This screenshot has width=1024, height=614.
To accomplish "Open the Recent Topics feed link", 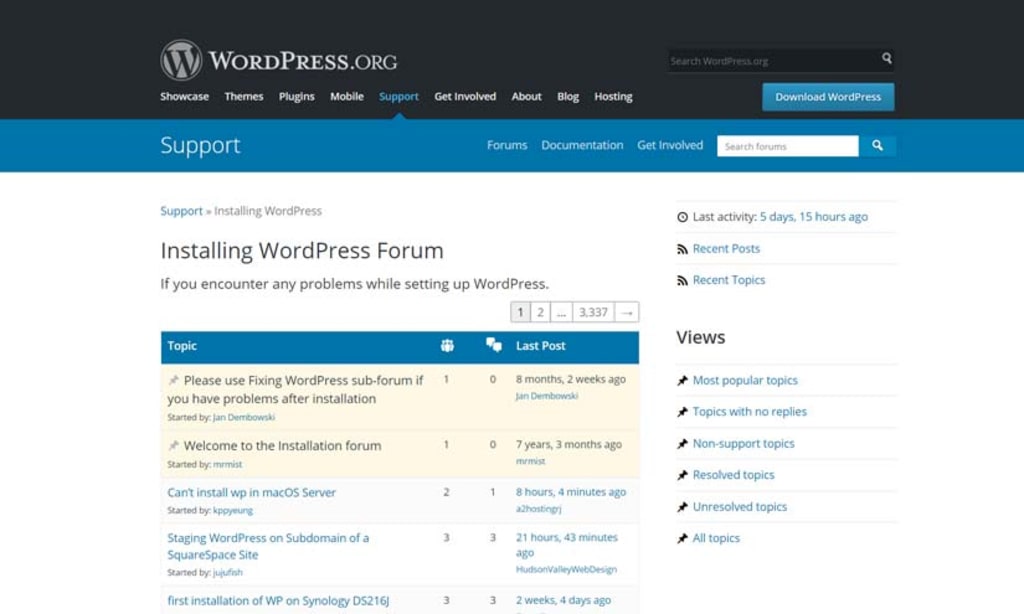I will point(729,280).
